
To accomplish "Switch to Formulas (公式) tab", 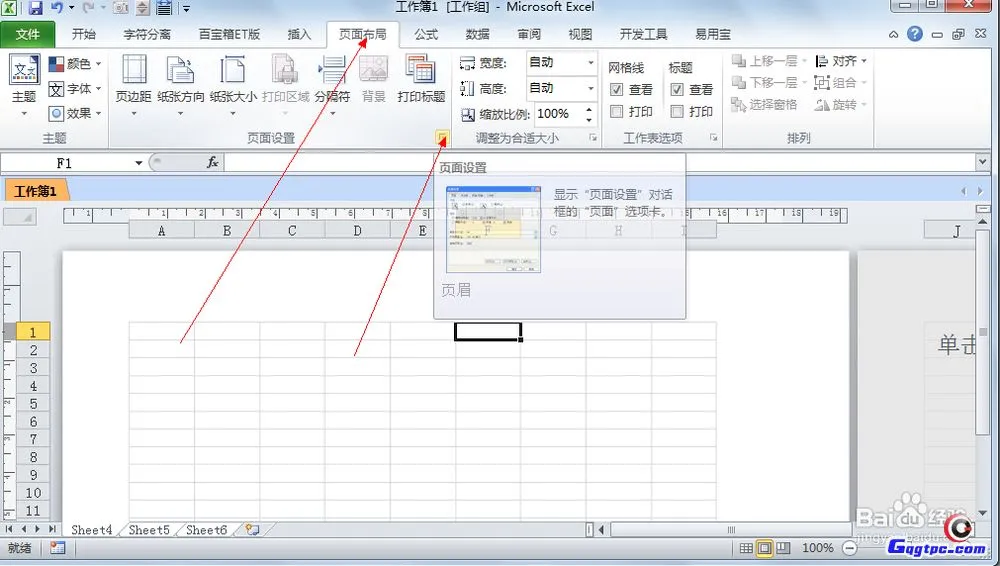I will 426,34.
